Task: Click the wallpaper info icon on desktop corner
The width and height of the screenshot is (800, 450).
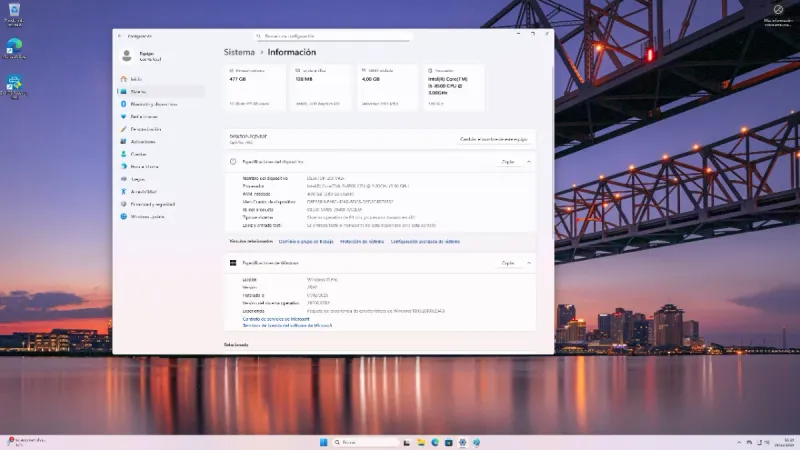Action: coord(778,10)
